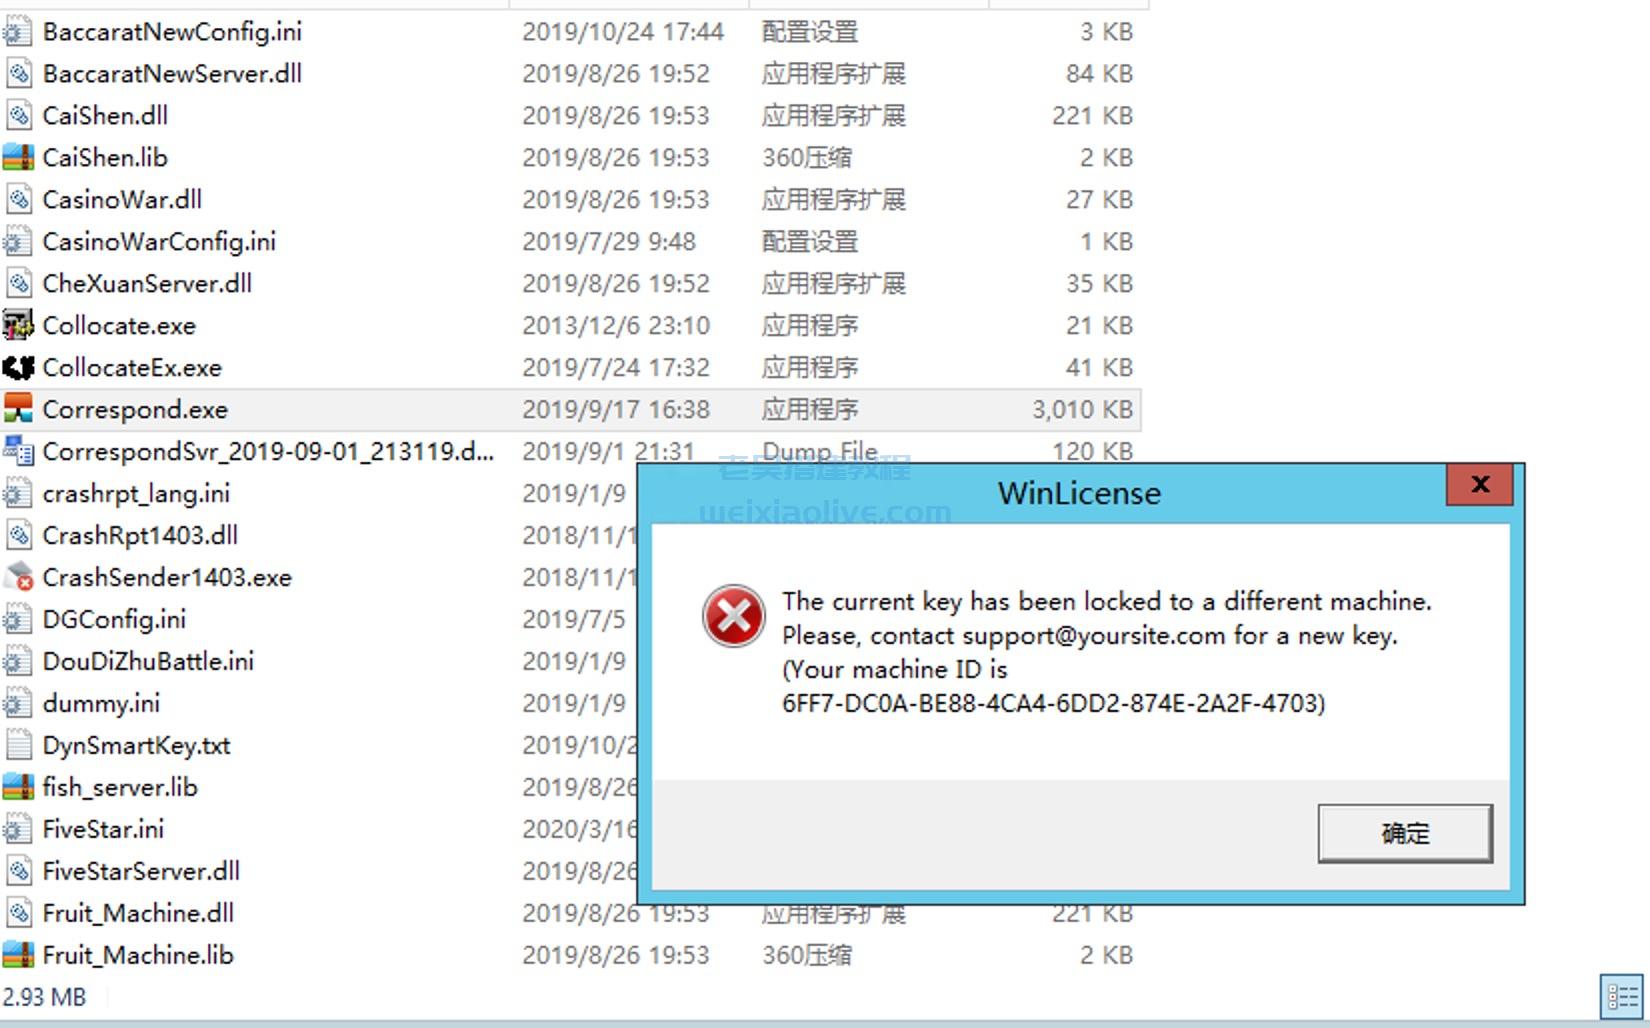Click the WinLicense dialog title bar
1650x1028 pixels.
click(1042, 493)
